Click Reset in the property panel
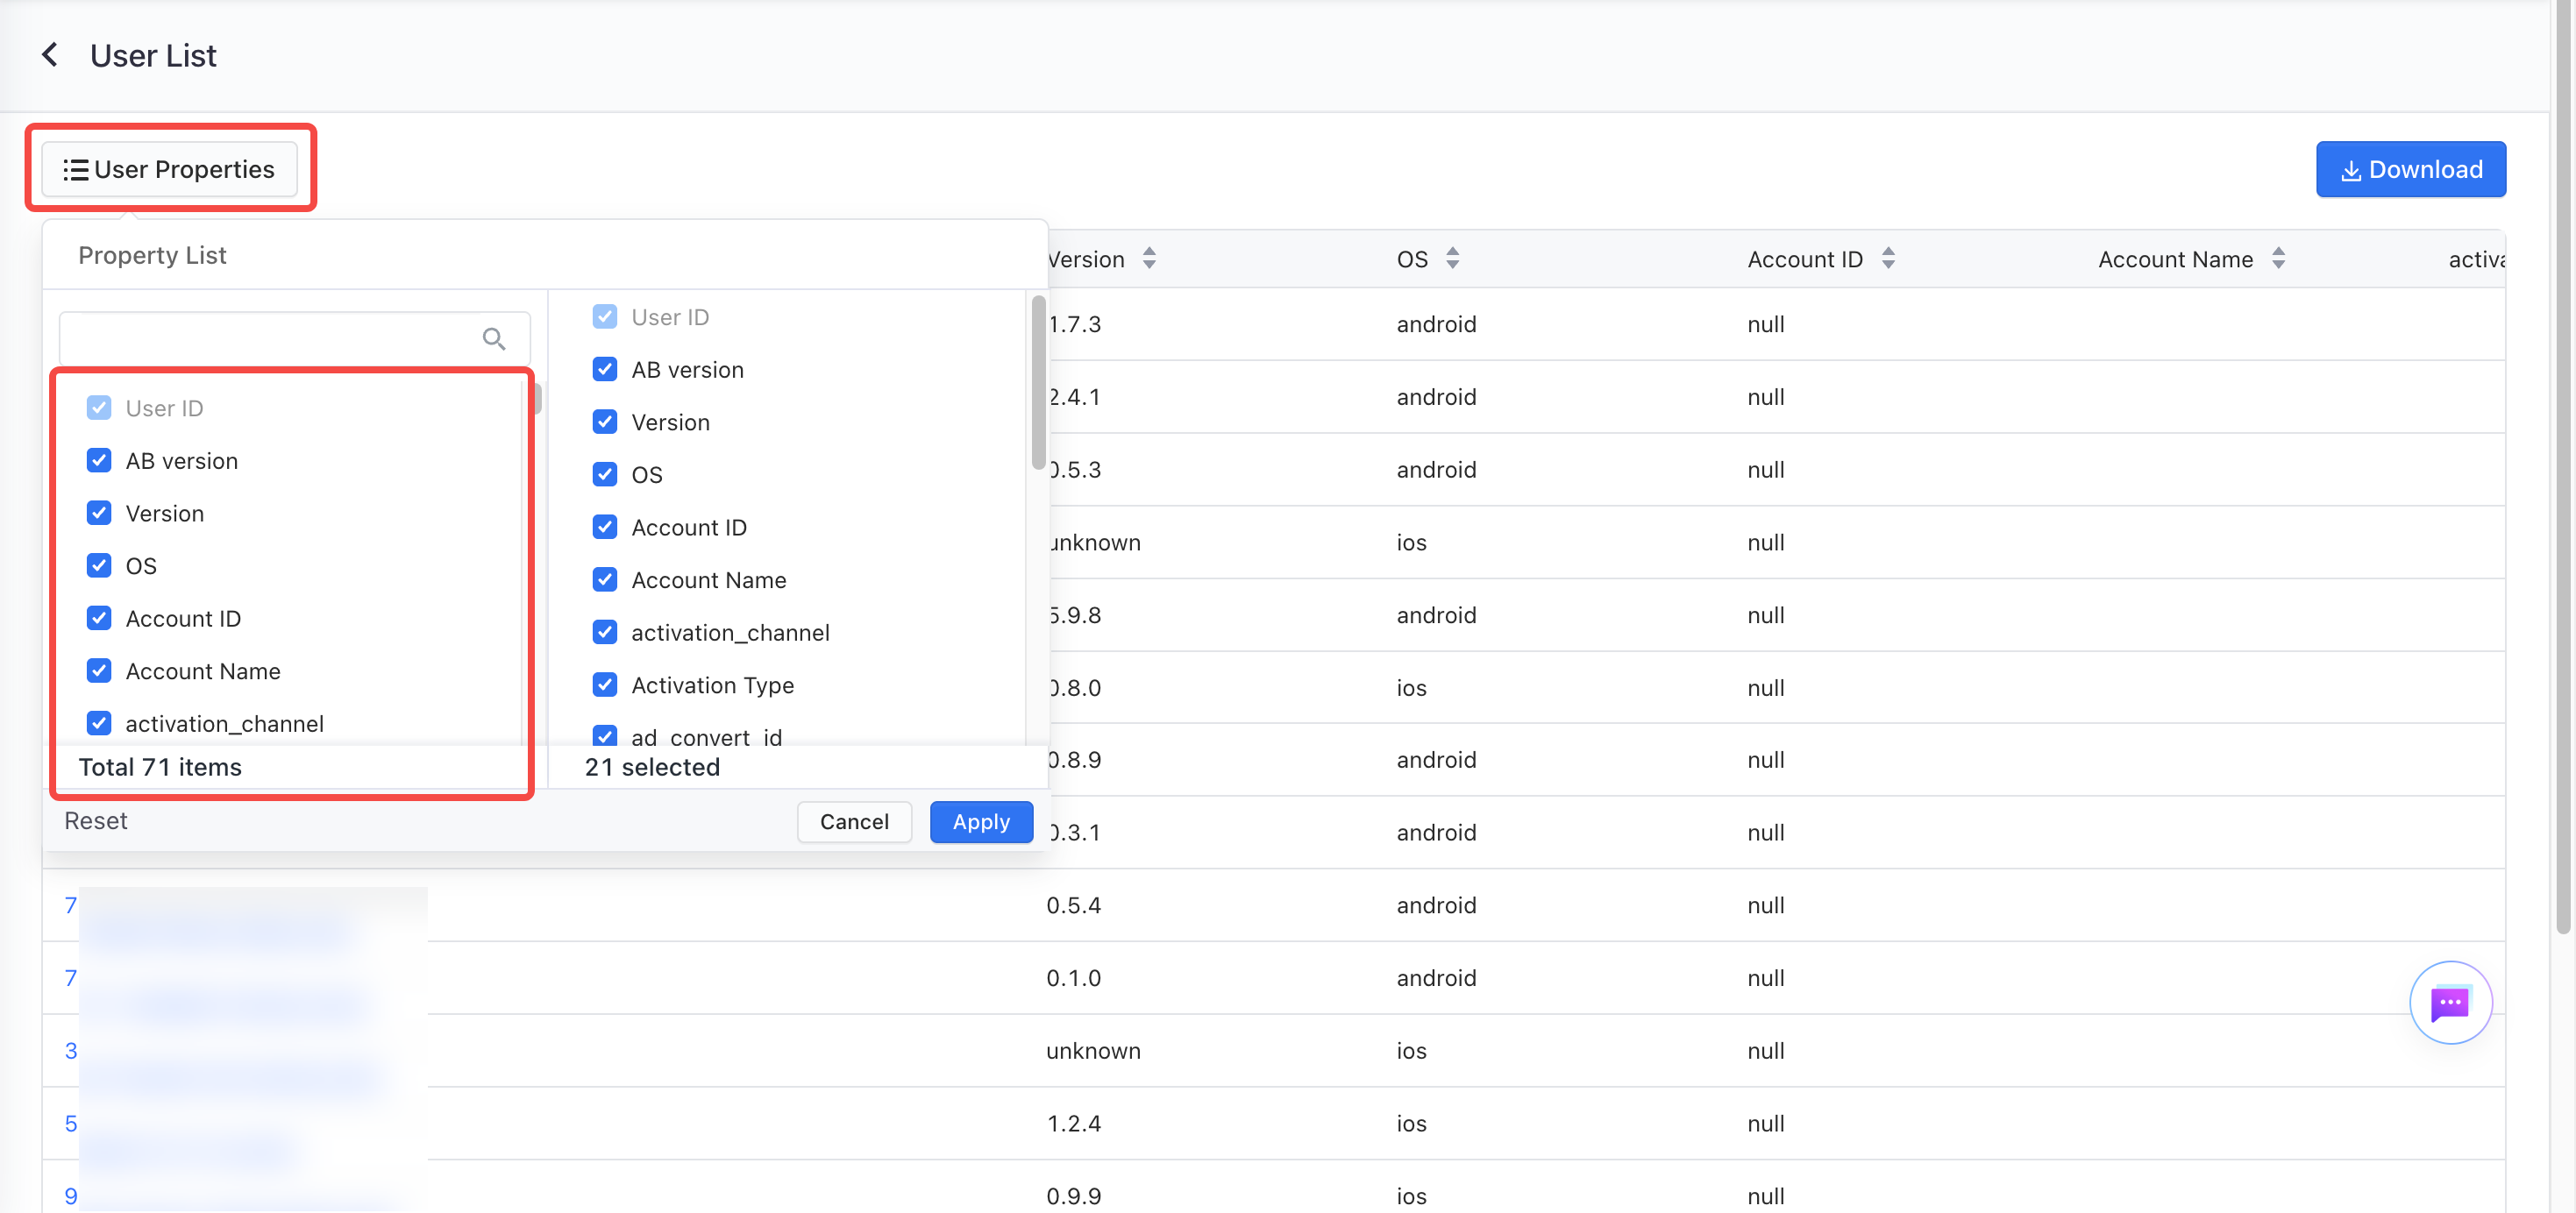 pos(96,821)
